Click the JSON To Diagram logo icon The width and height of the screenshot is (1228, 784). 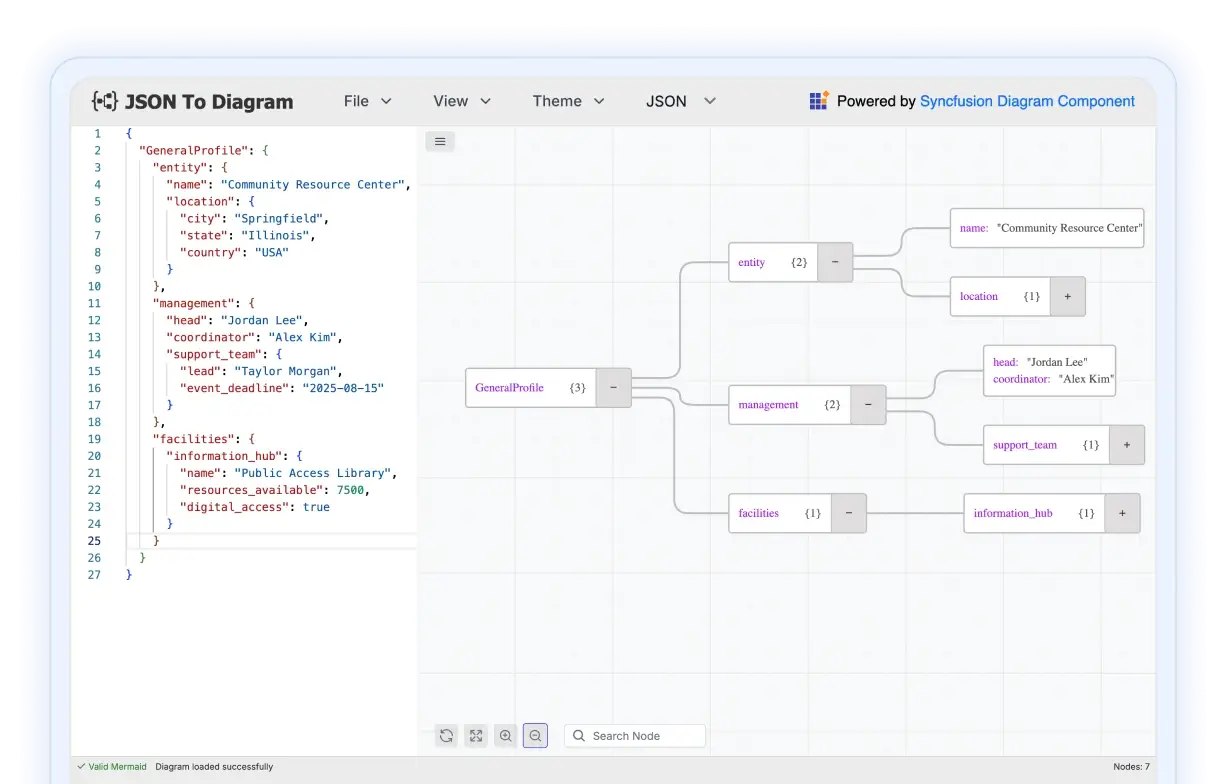105,101
